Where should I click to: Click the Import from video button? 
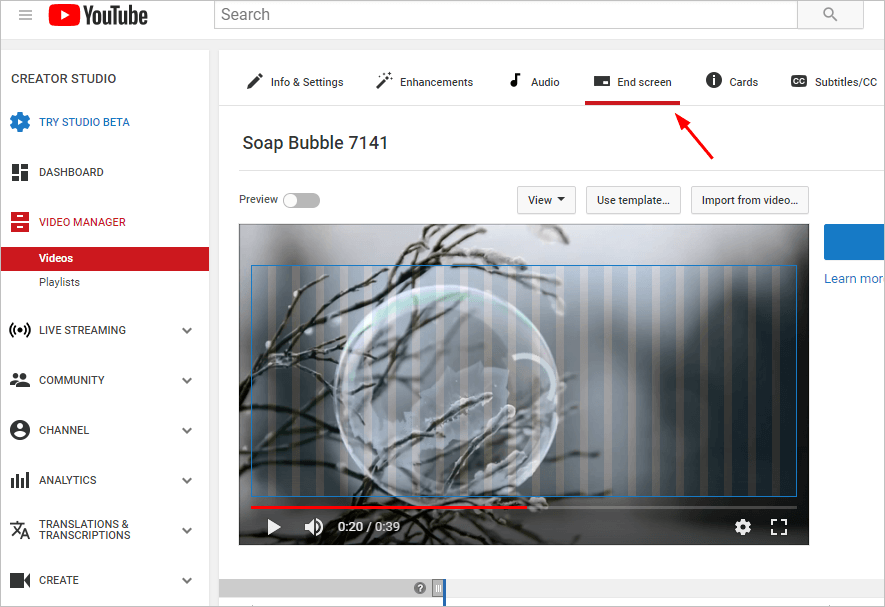click(750, 200)
